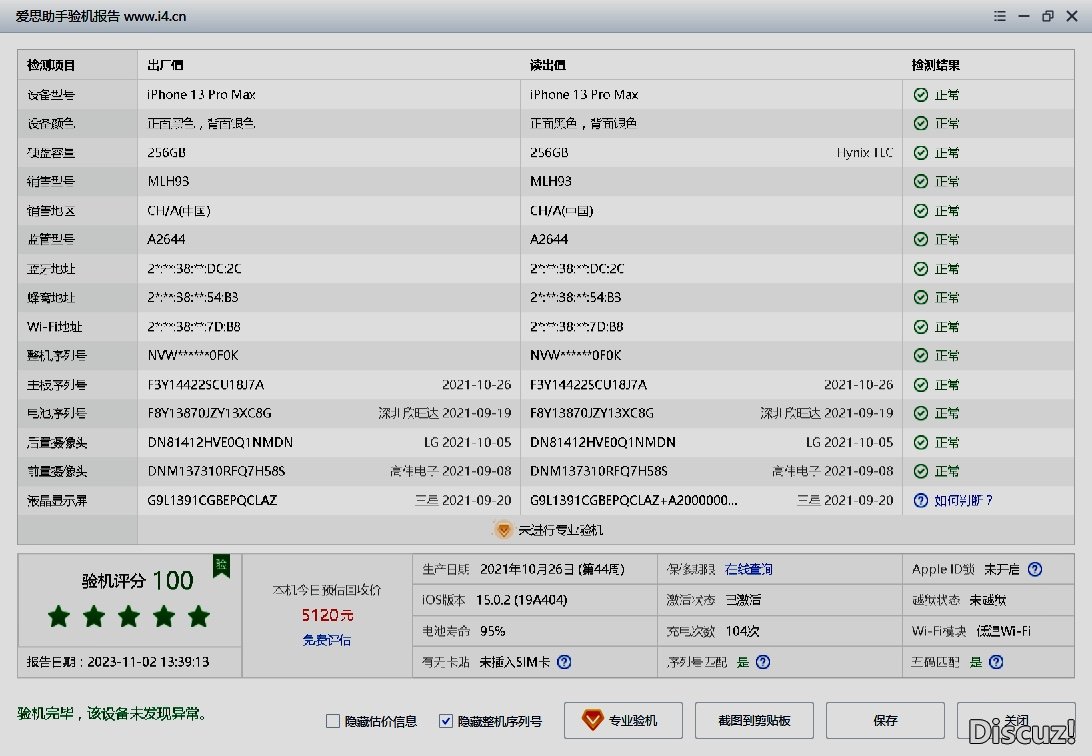Uncheck the 隐藏整机序列号 checkbox
The height and width of the screenshot is (756, 1092).
(x=446, y=721)
